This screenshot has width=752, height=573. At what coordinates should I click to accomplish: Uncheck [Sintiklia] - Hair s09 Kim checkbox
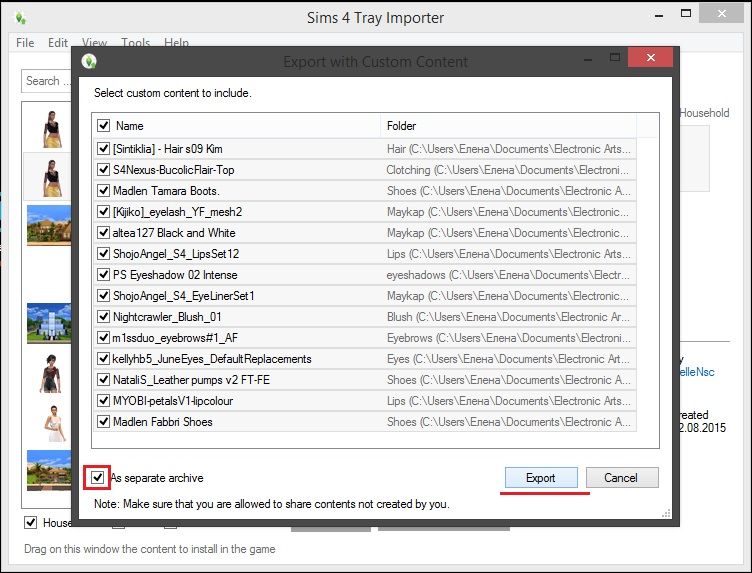click(103, 149)
